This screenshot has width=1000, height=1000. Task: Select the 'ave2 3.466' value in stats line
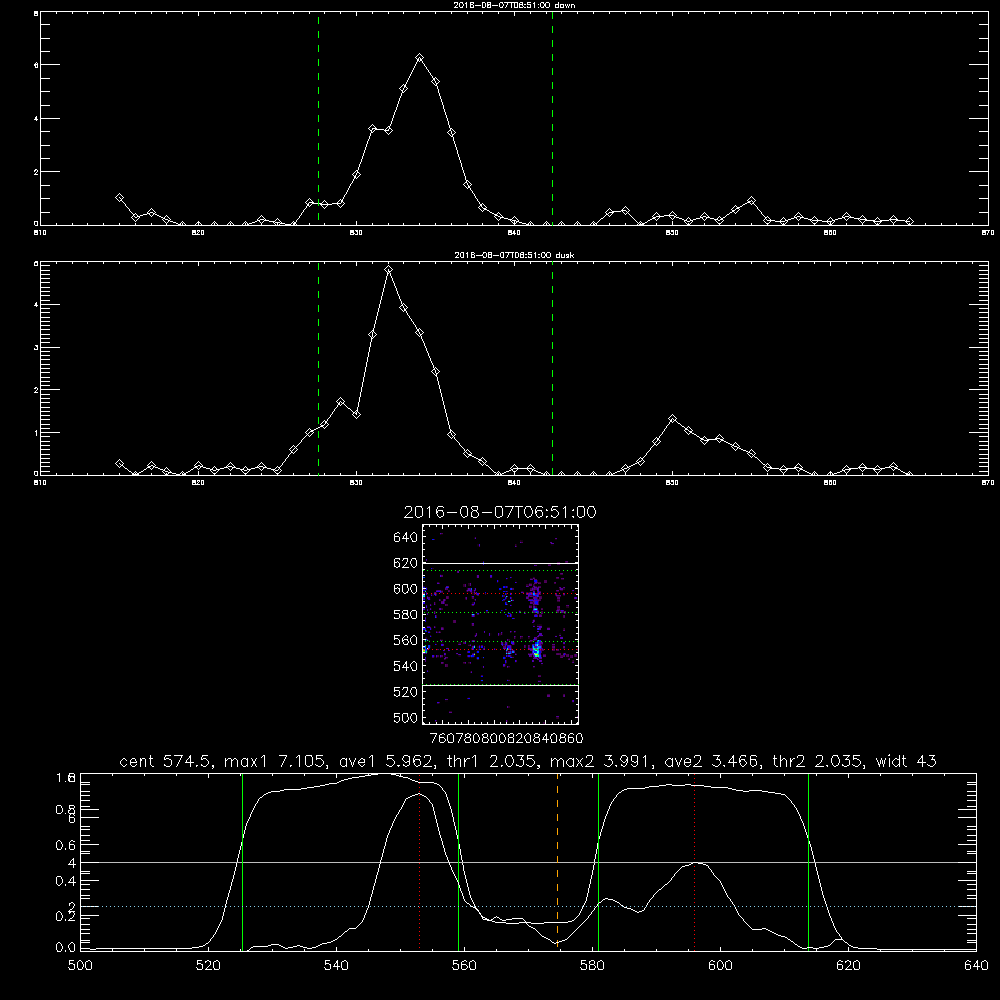[711, 761]
